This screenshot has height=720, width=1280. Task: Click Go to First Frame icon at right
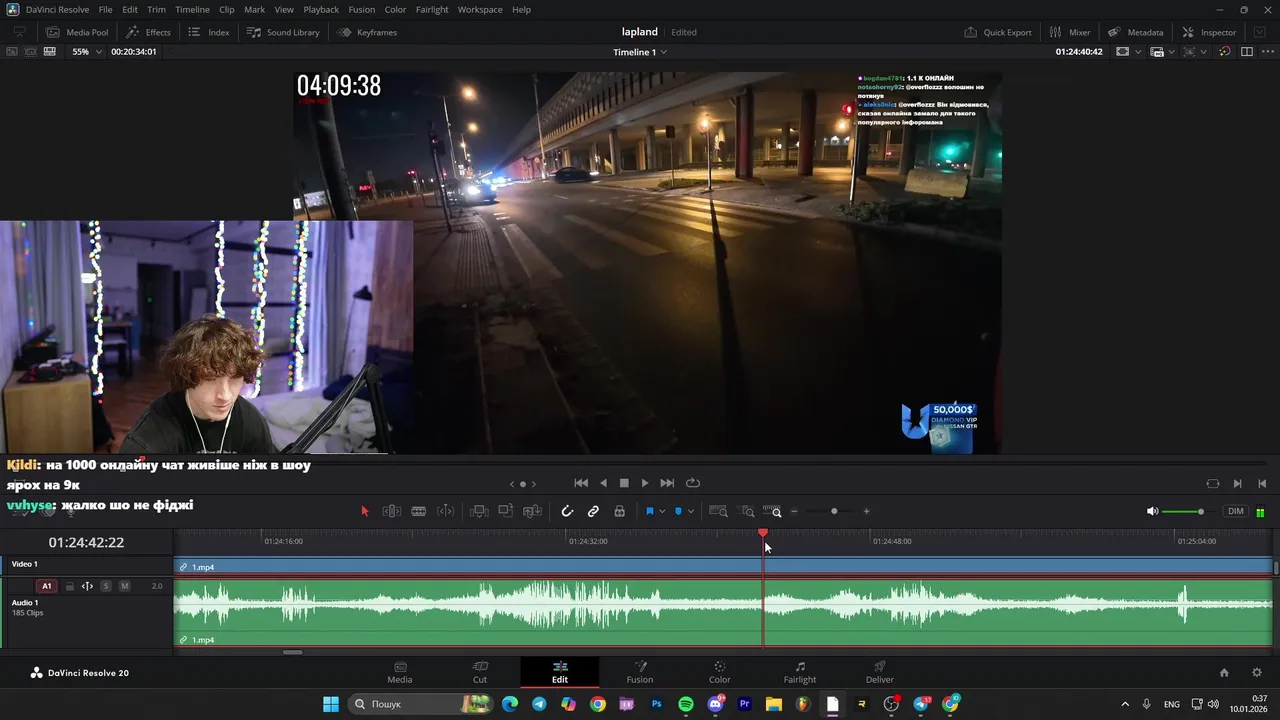coord(1263,483)
